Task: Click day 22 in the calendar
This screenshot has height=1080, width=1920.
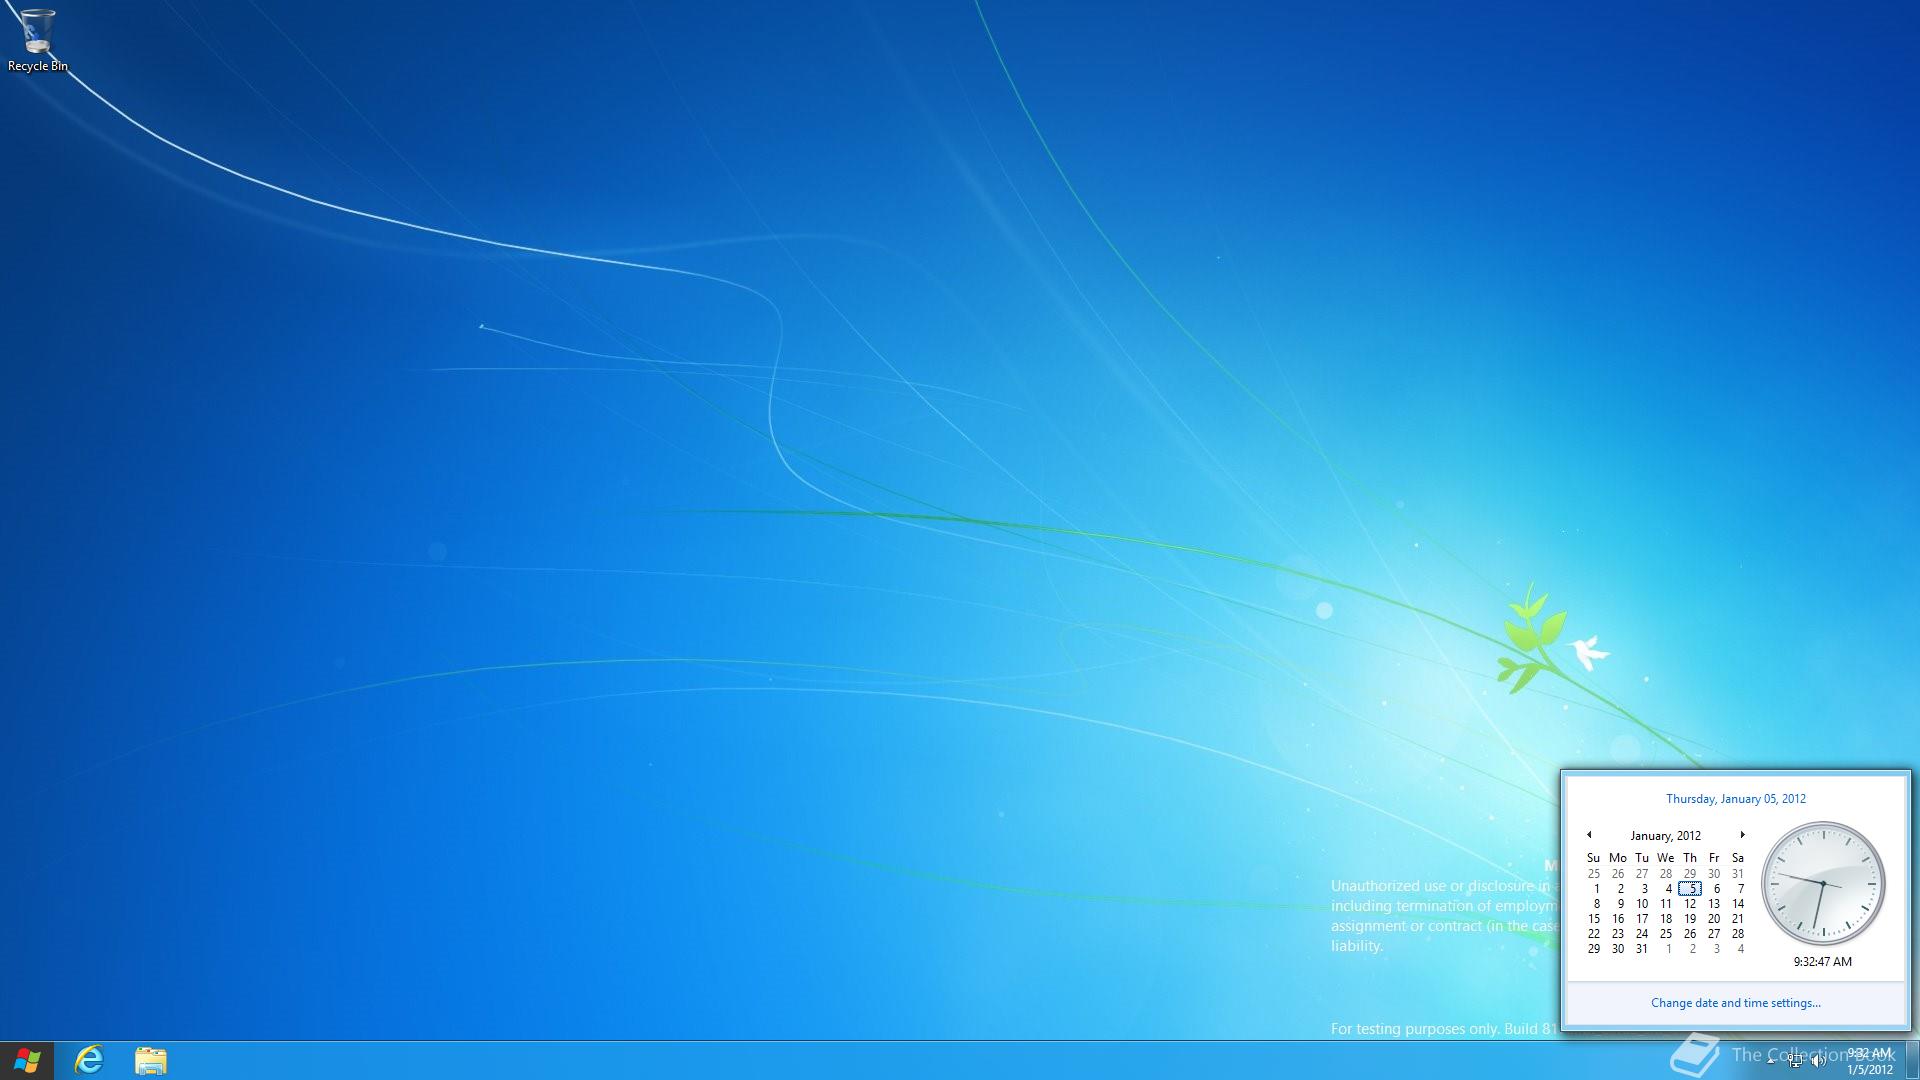Action: click(x=1594, y=934)
